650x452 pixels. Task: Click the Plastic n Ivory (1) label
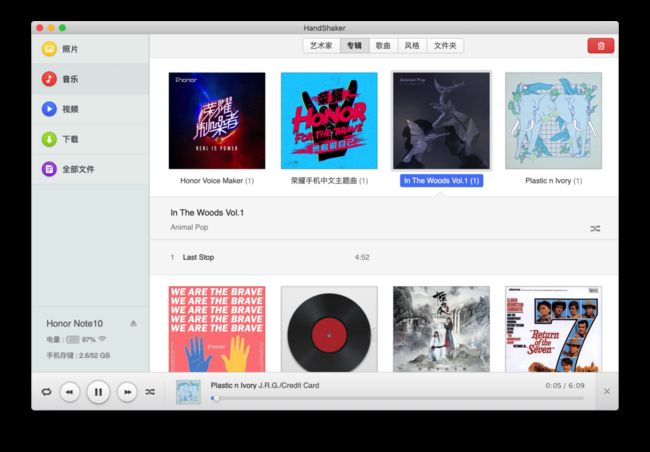tap(553, 181)
